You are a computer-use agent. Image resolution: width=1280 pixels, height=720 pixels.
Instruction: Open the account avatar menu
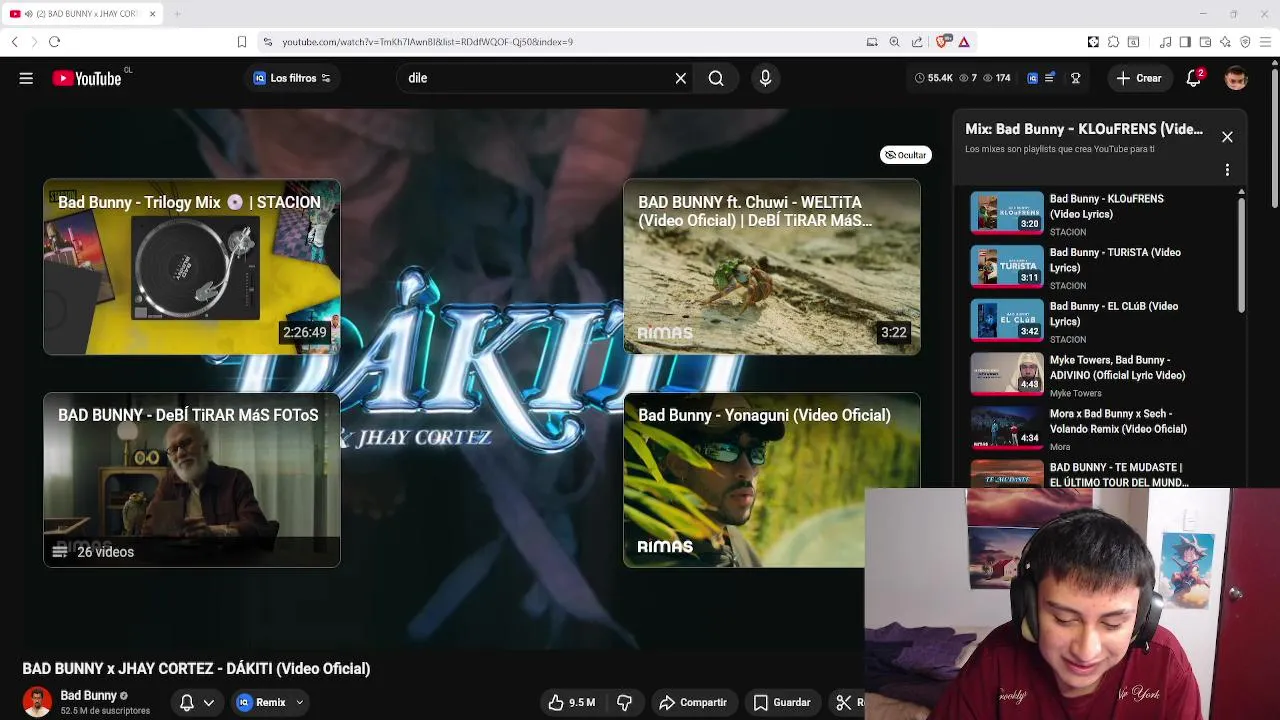(x=1237, y=78)
